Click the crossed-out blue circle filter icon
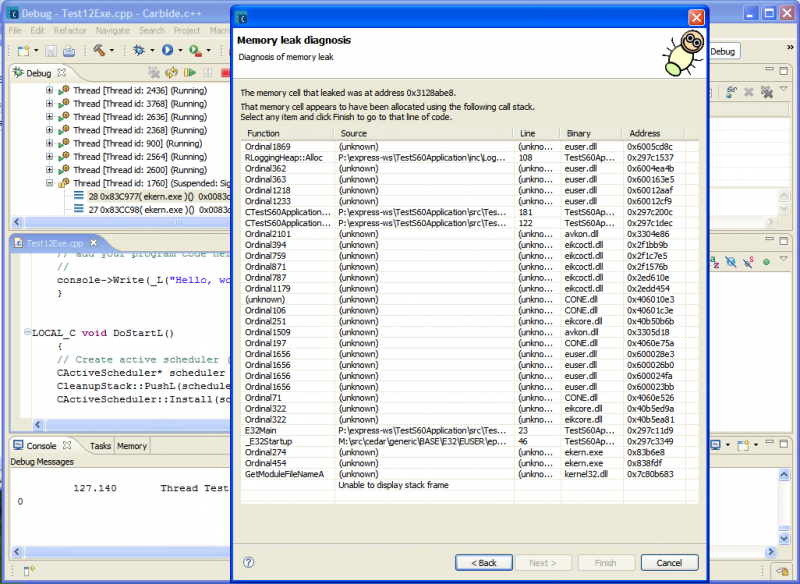The height and width of the screenshot is (584, 800). (731, 262)
